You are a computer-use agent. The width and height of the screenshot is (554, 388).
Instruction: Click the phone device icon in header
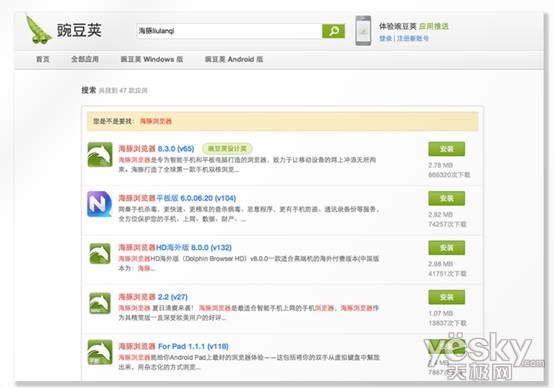tap(363, 31)
